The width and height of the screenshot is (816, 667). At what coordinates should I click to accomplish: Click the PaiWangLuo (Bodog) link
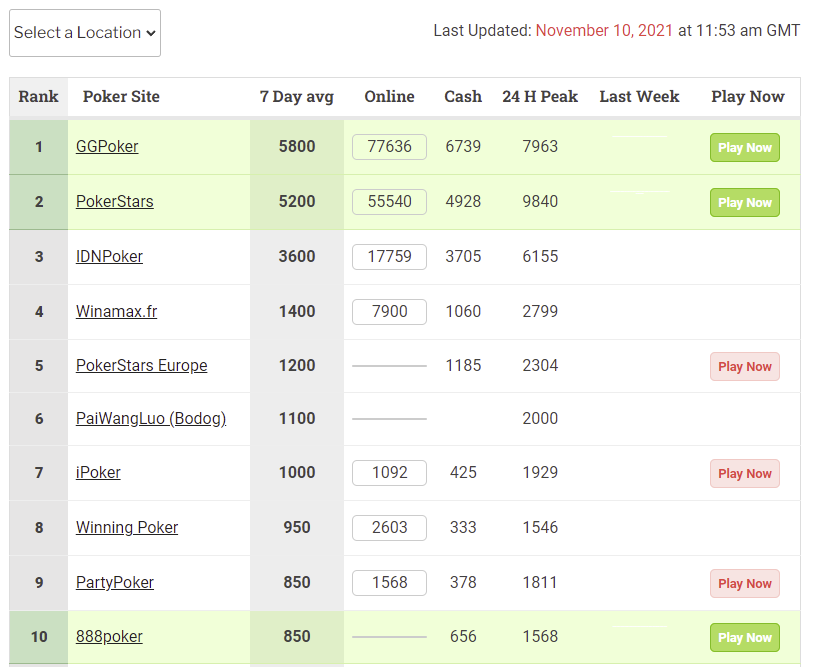click(x=151, y=419)
